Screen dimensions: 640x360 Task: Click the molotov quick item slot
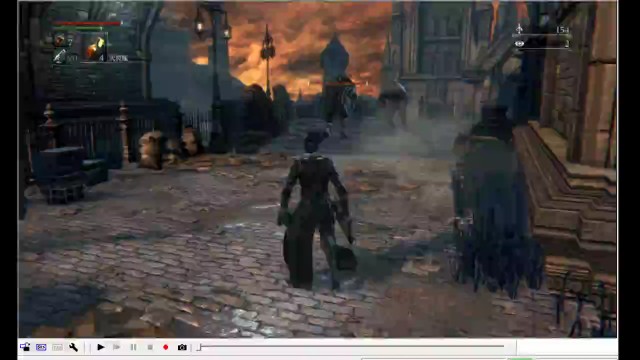coord(96,49)
